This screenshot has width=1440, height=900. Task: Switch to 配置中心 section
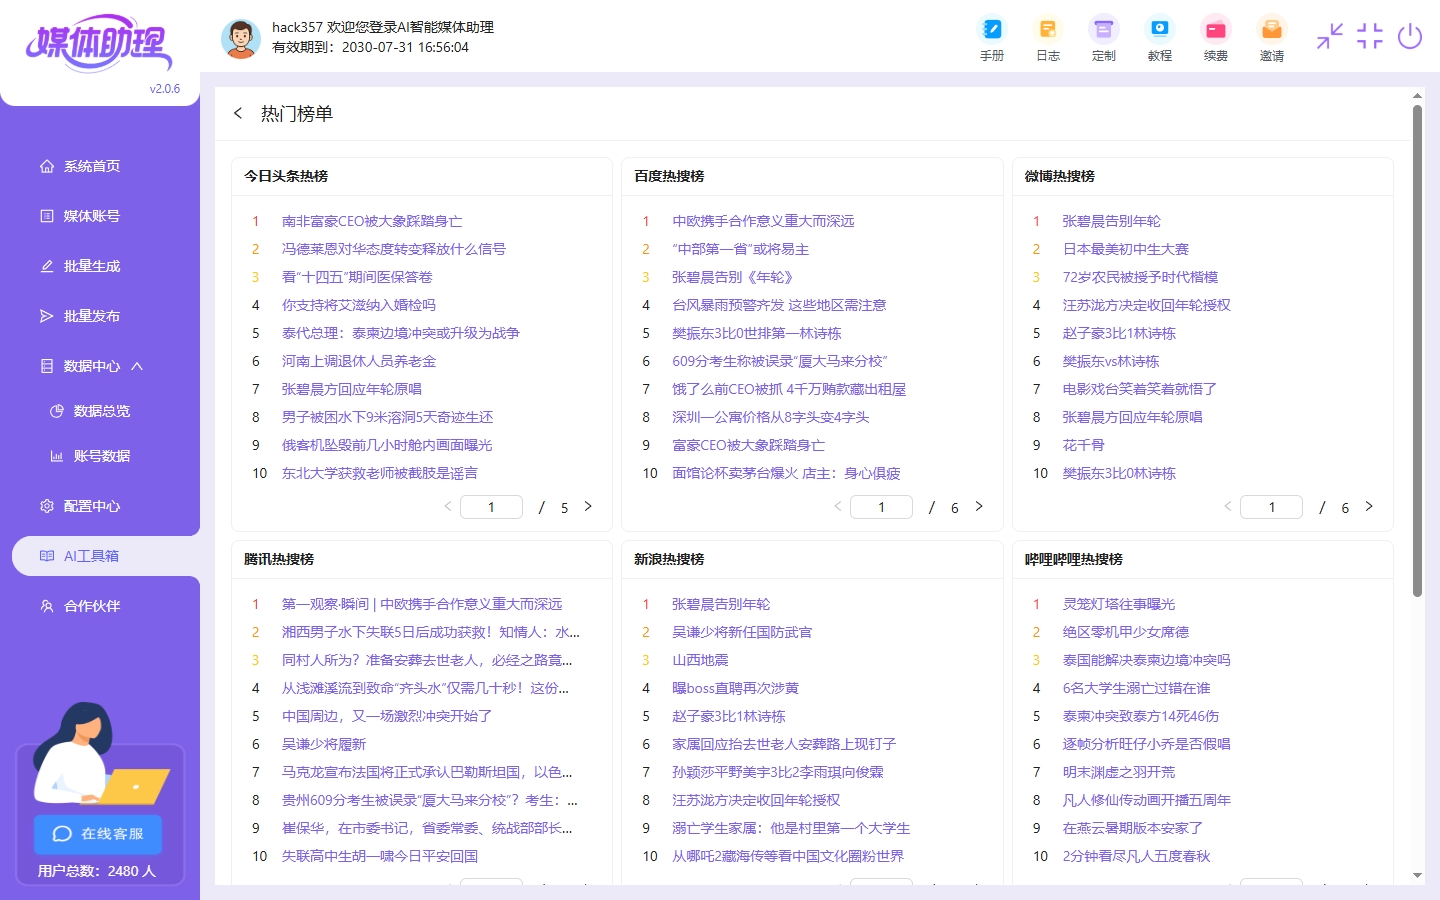pyautogui.click(x=90, y=505)
